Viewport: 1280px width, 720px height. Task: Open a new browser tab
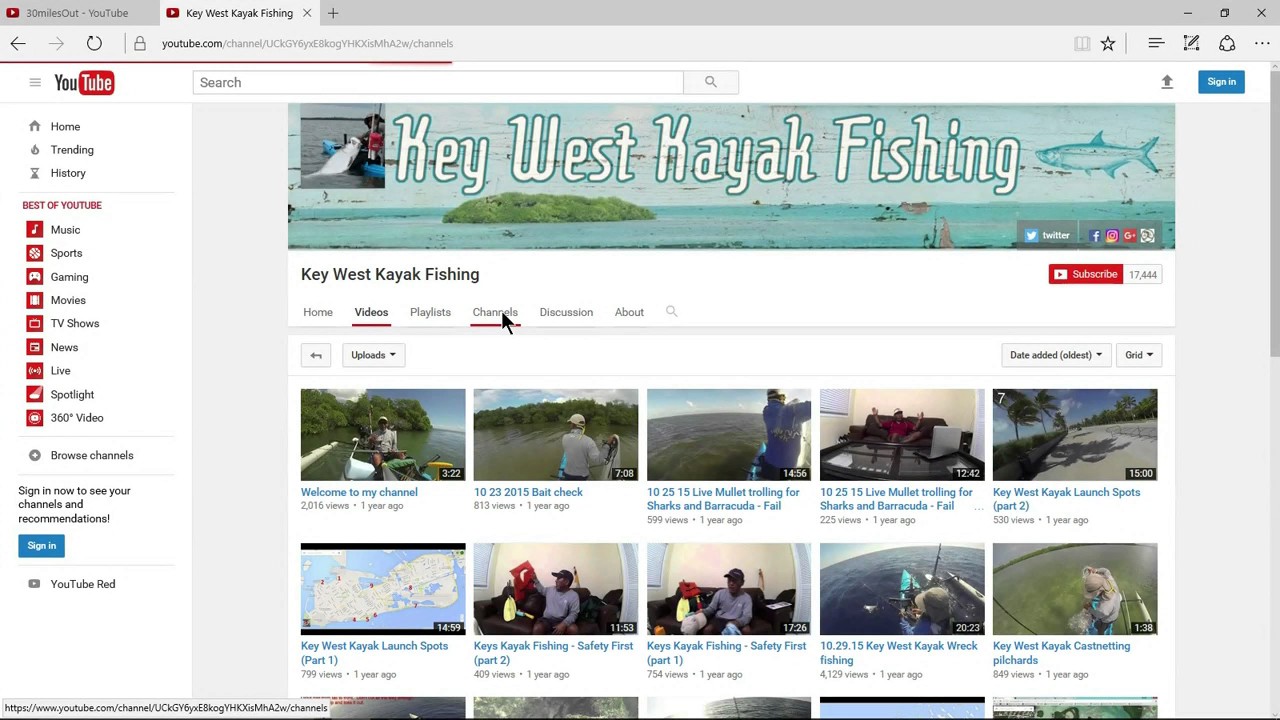tap(333, 13)
